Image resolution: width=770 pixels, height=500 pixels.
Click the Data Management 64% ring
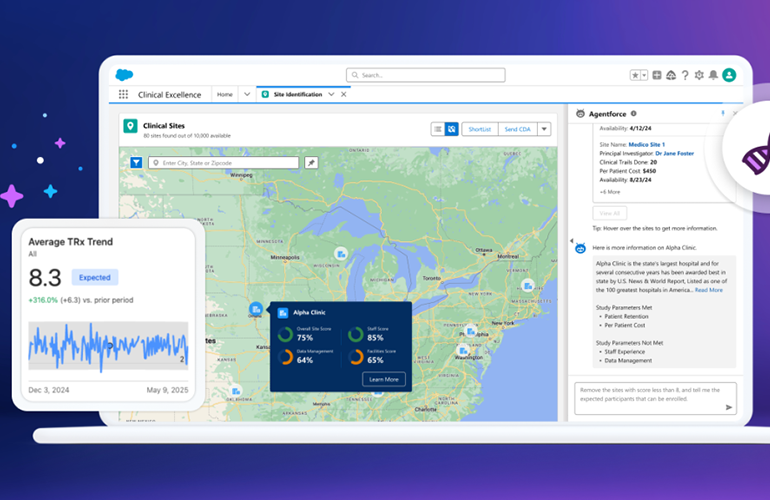coord(285,357)
